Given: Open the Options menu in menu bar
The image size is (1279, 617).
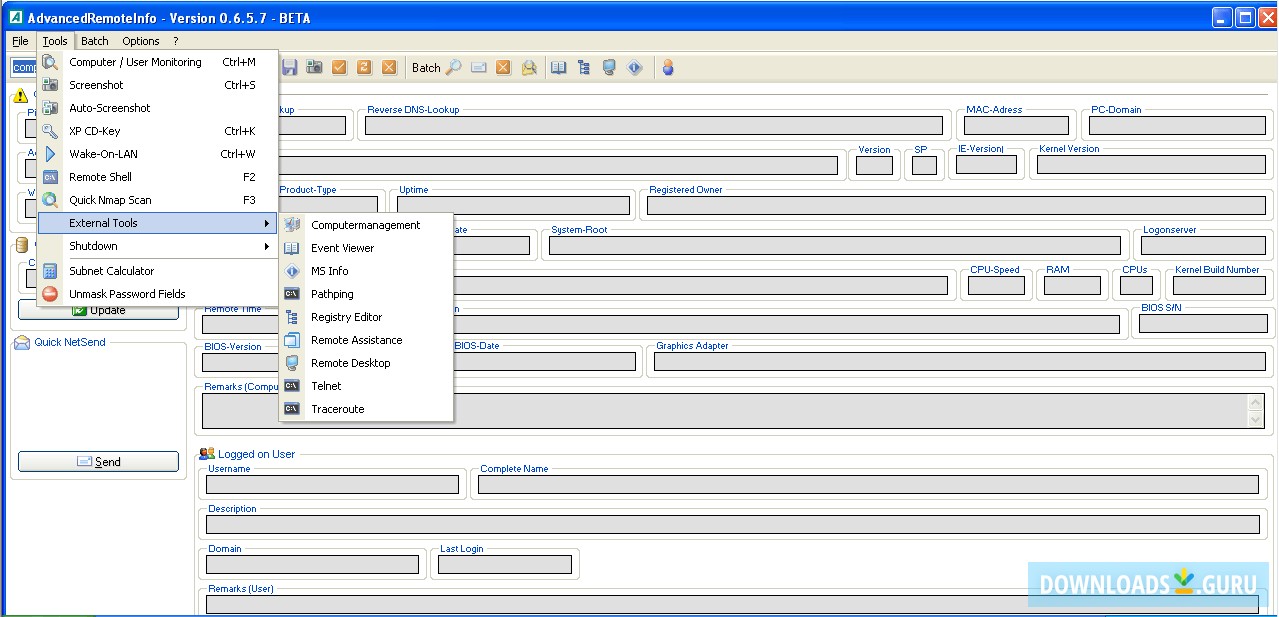Looking at the screenshot, I should pyautogui.click(x=141, y=41).
